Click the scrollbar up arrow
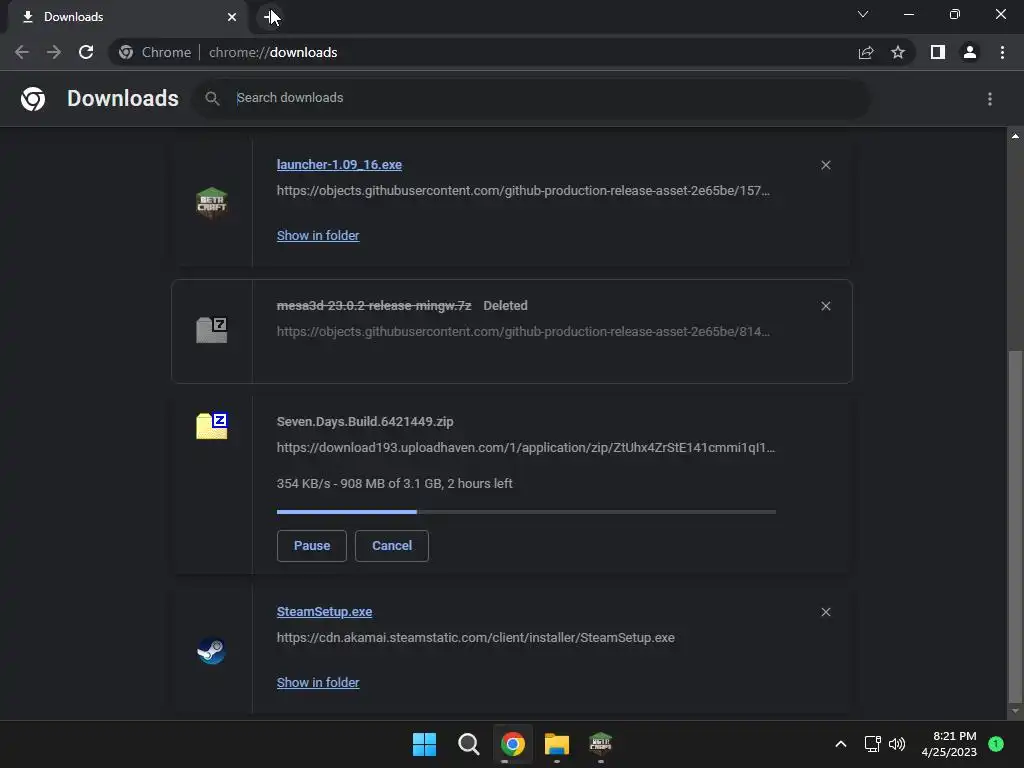1024x768 pixels. tap(1015, 136)
